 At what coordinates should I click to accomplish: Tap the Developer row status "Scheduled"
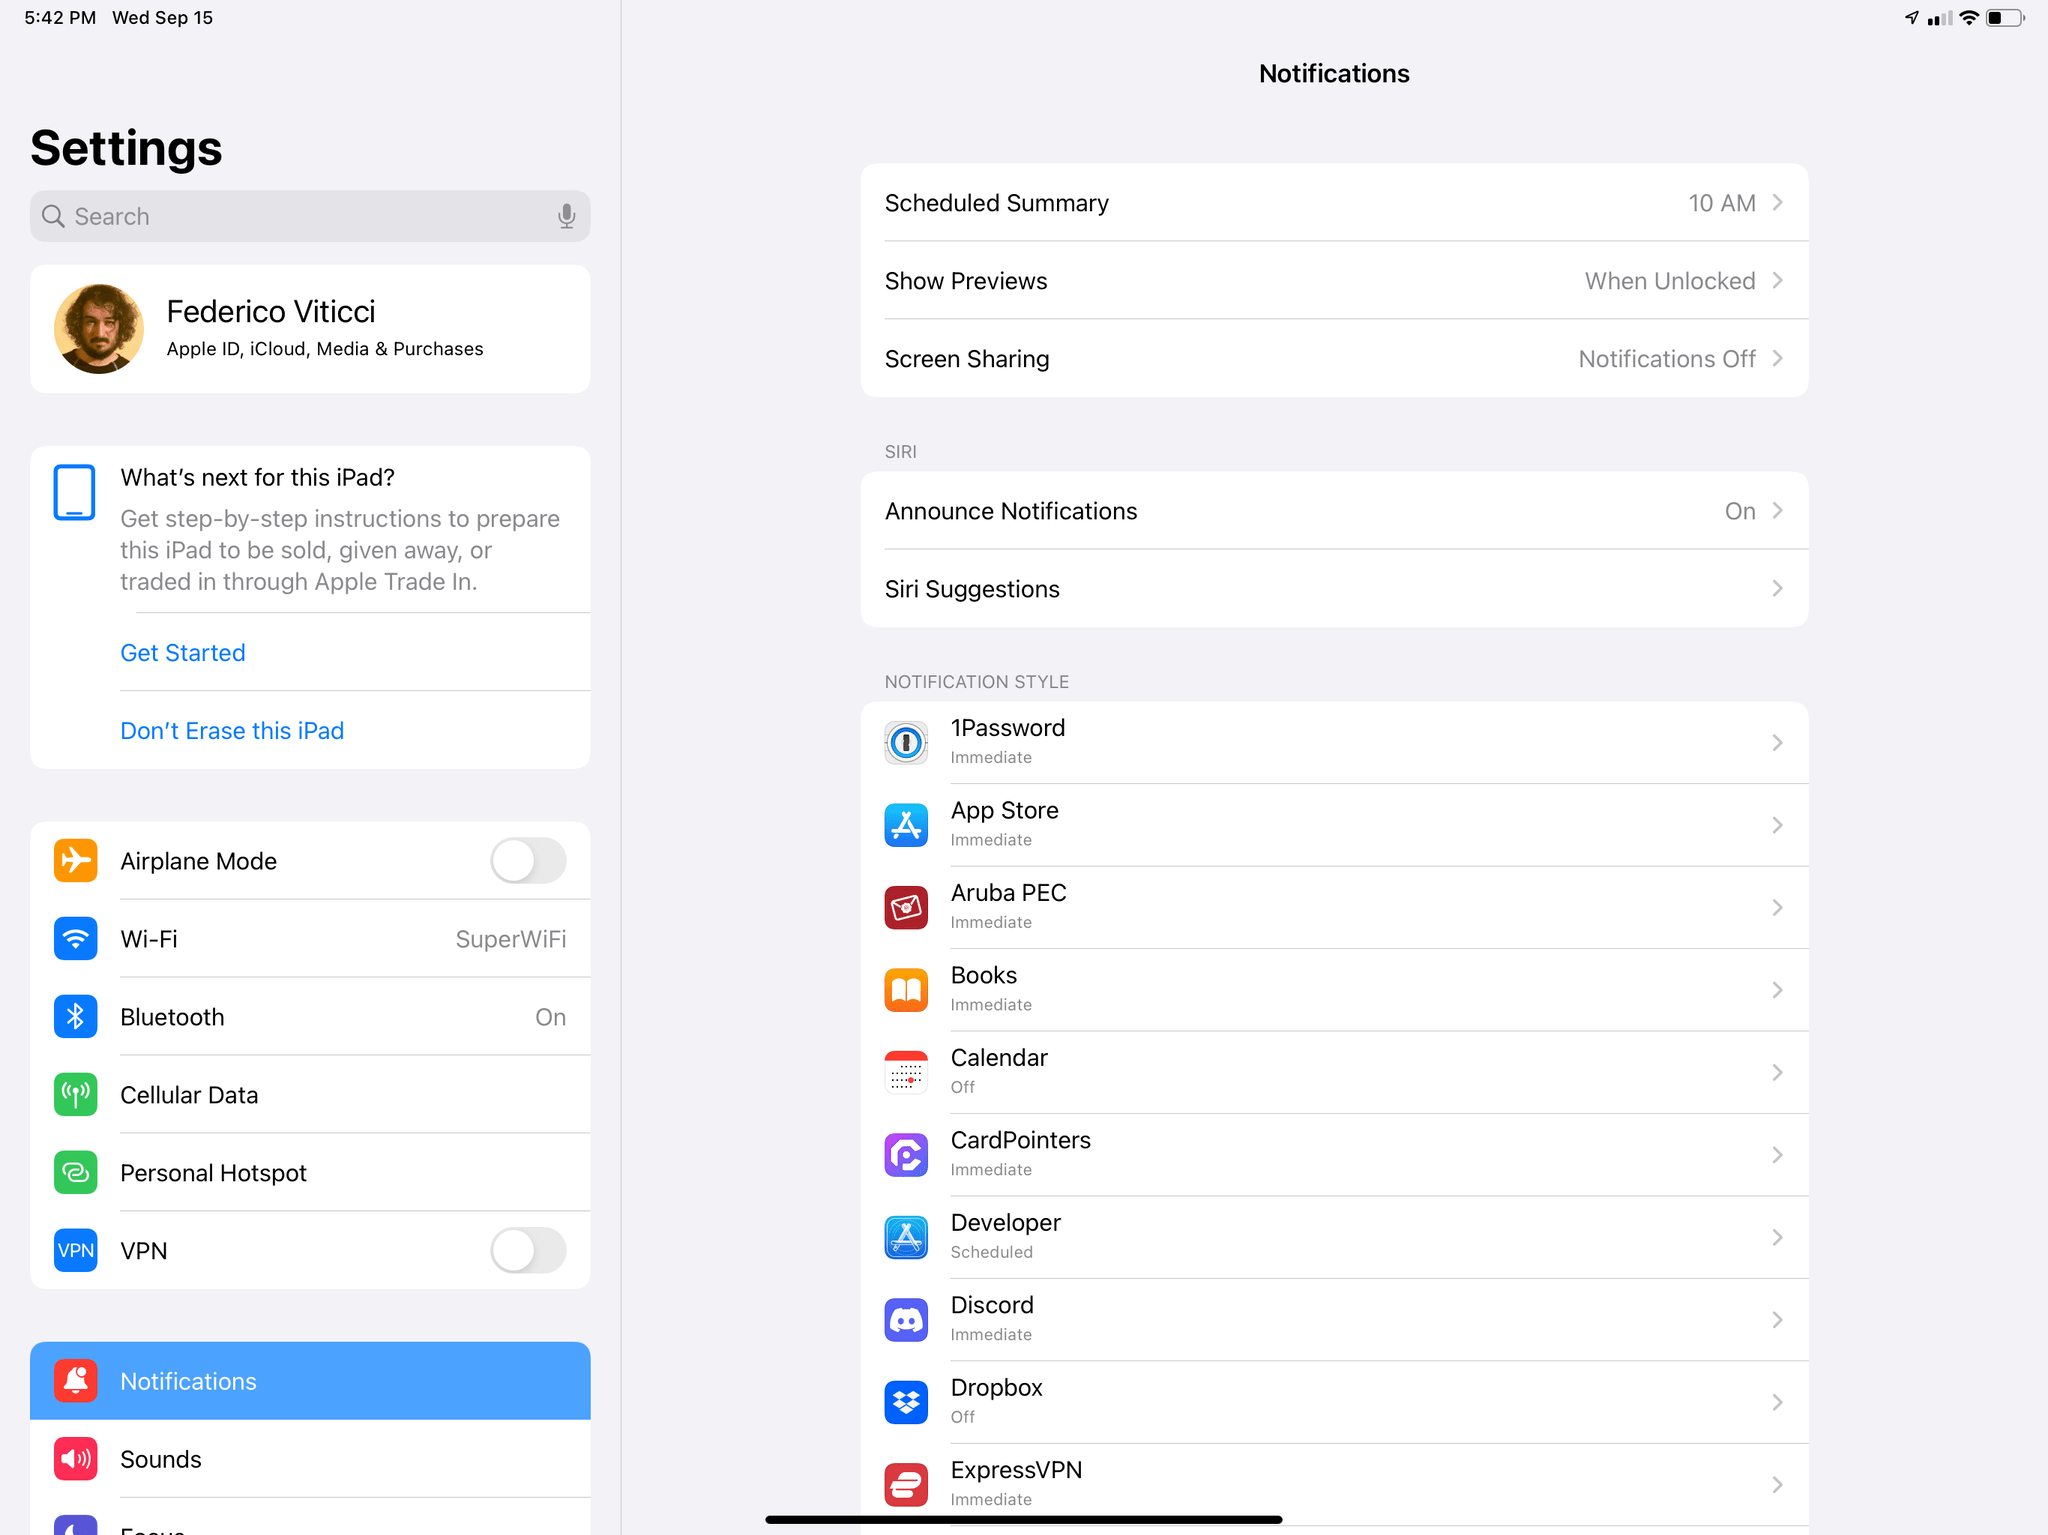[991, 1252]
